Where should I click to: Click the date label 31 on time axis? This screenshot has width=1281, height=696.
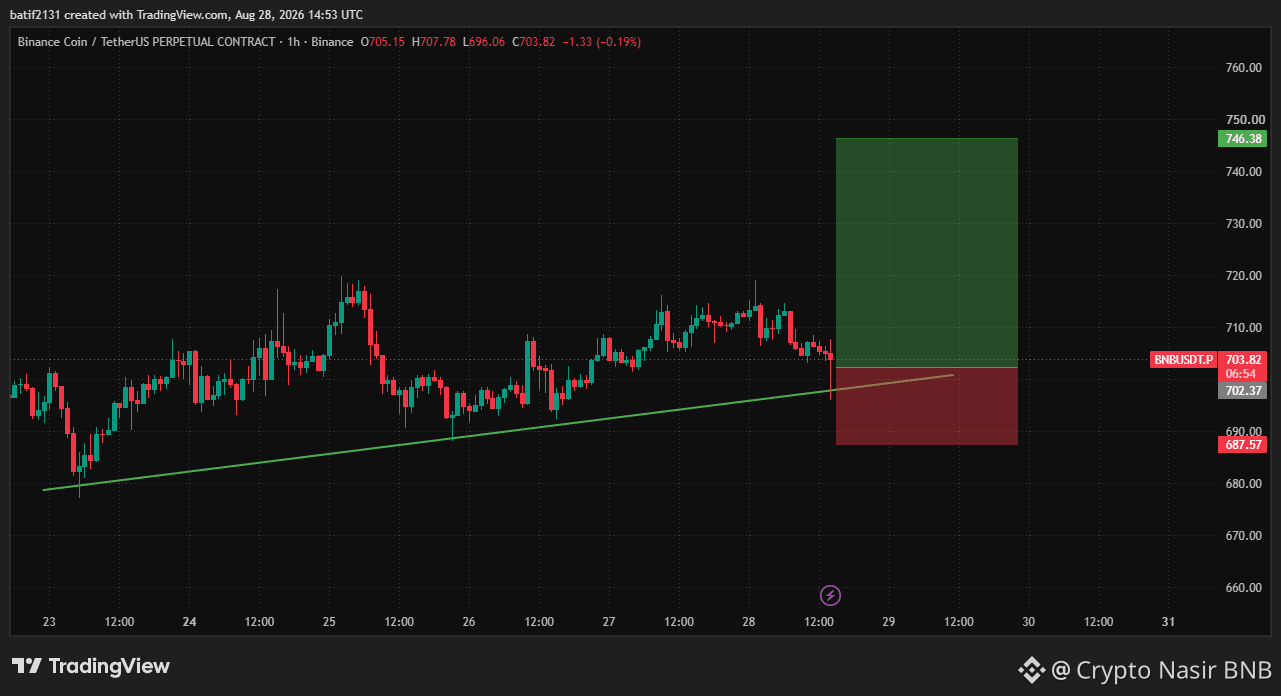tap(1168, 622)
